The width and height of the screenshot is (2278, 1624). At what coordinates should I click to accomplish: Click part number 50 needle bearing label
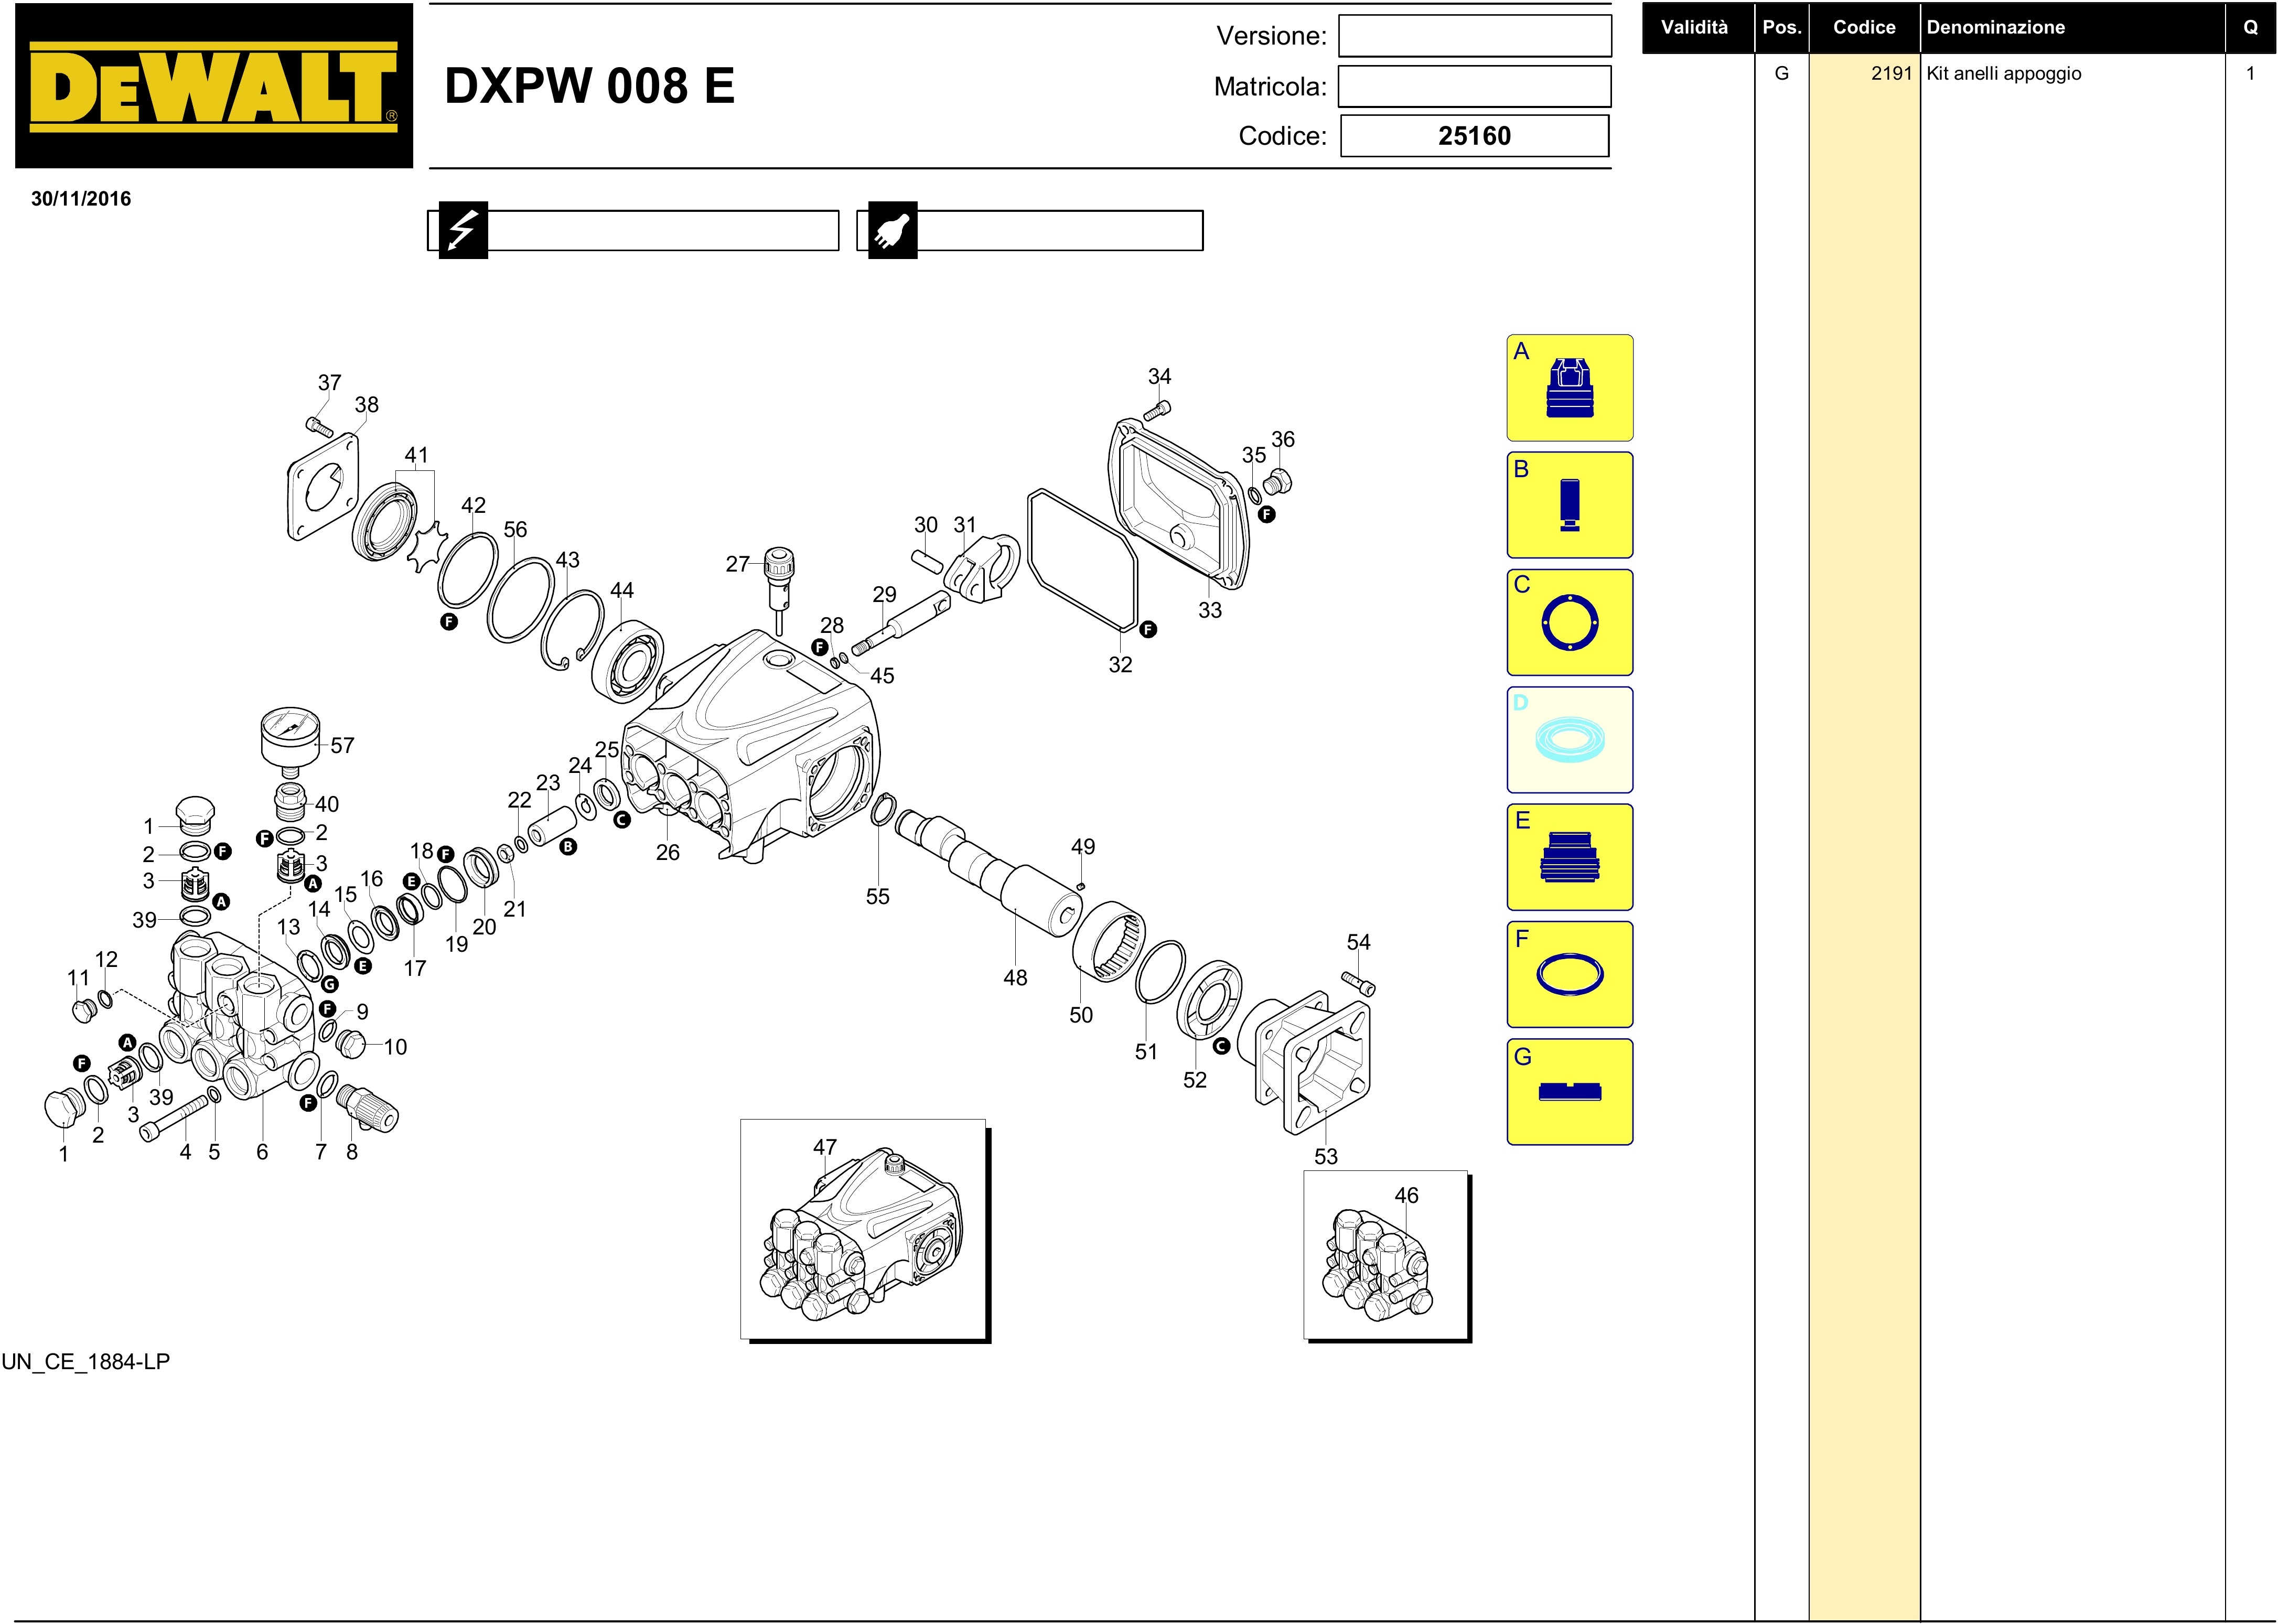1081,1015
